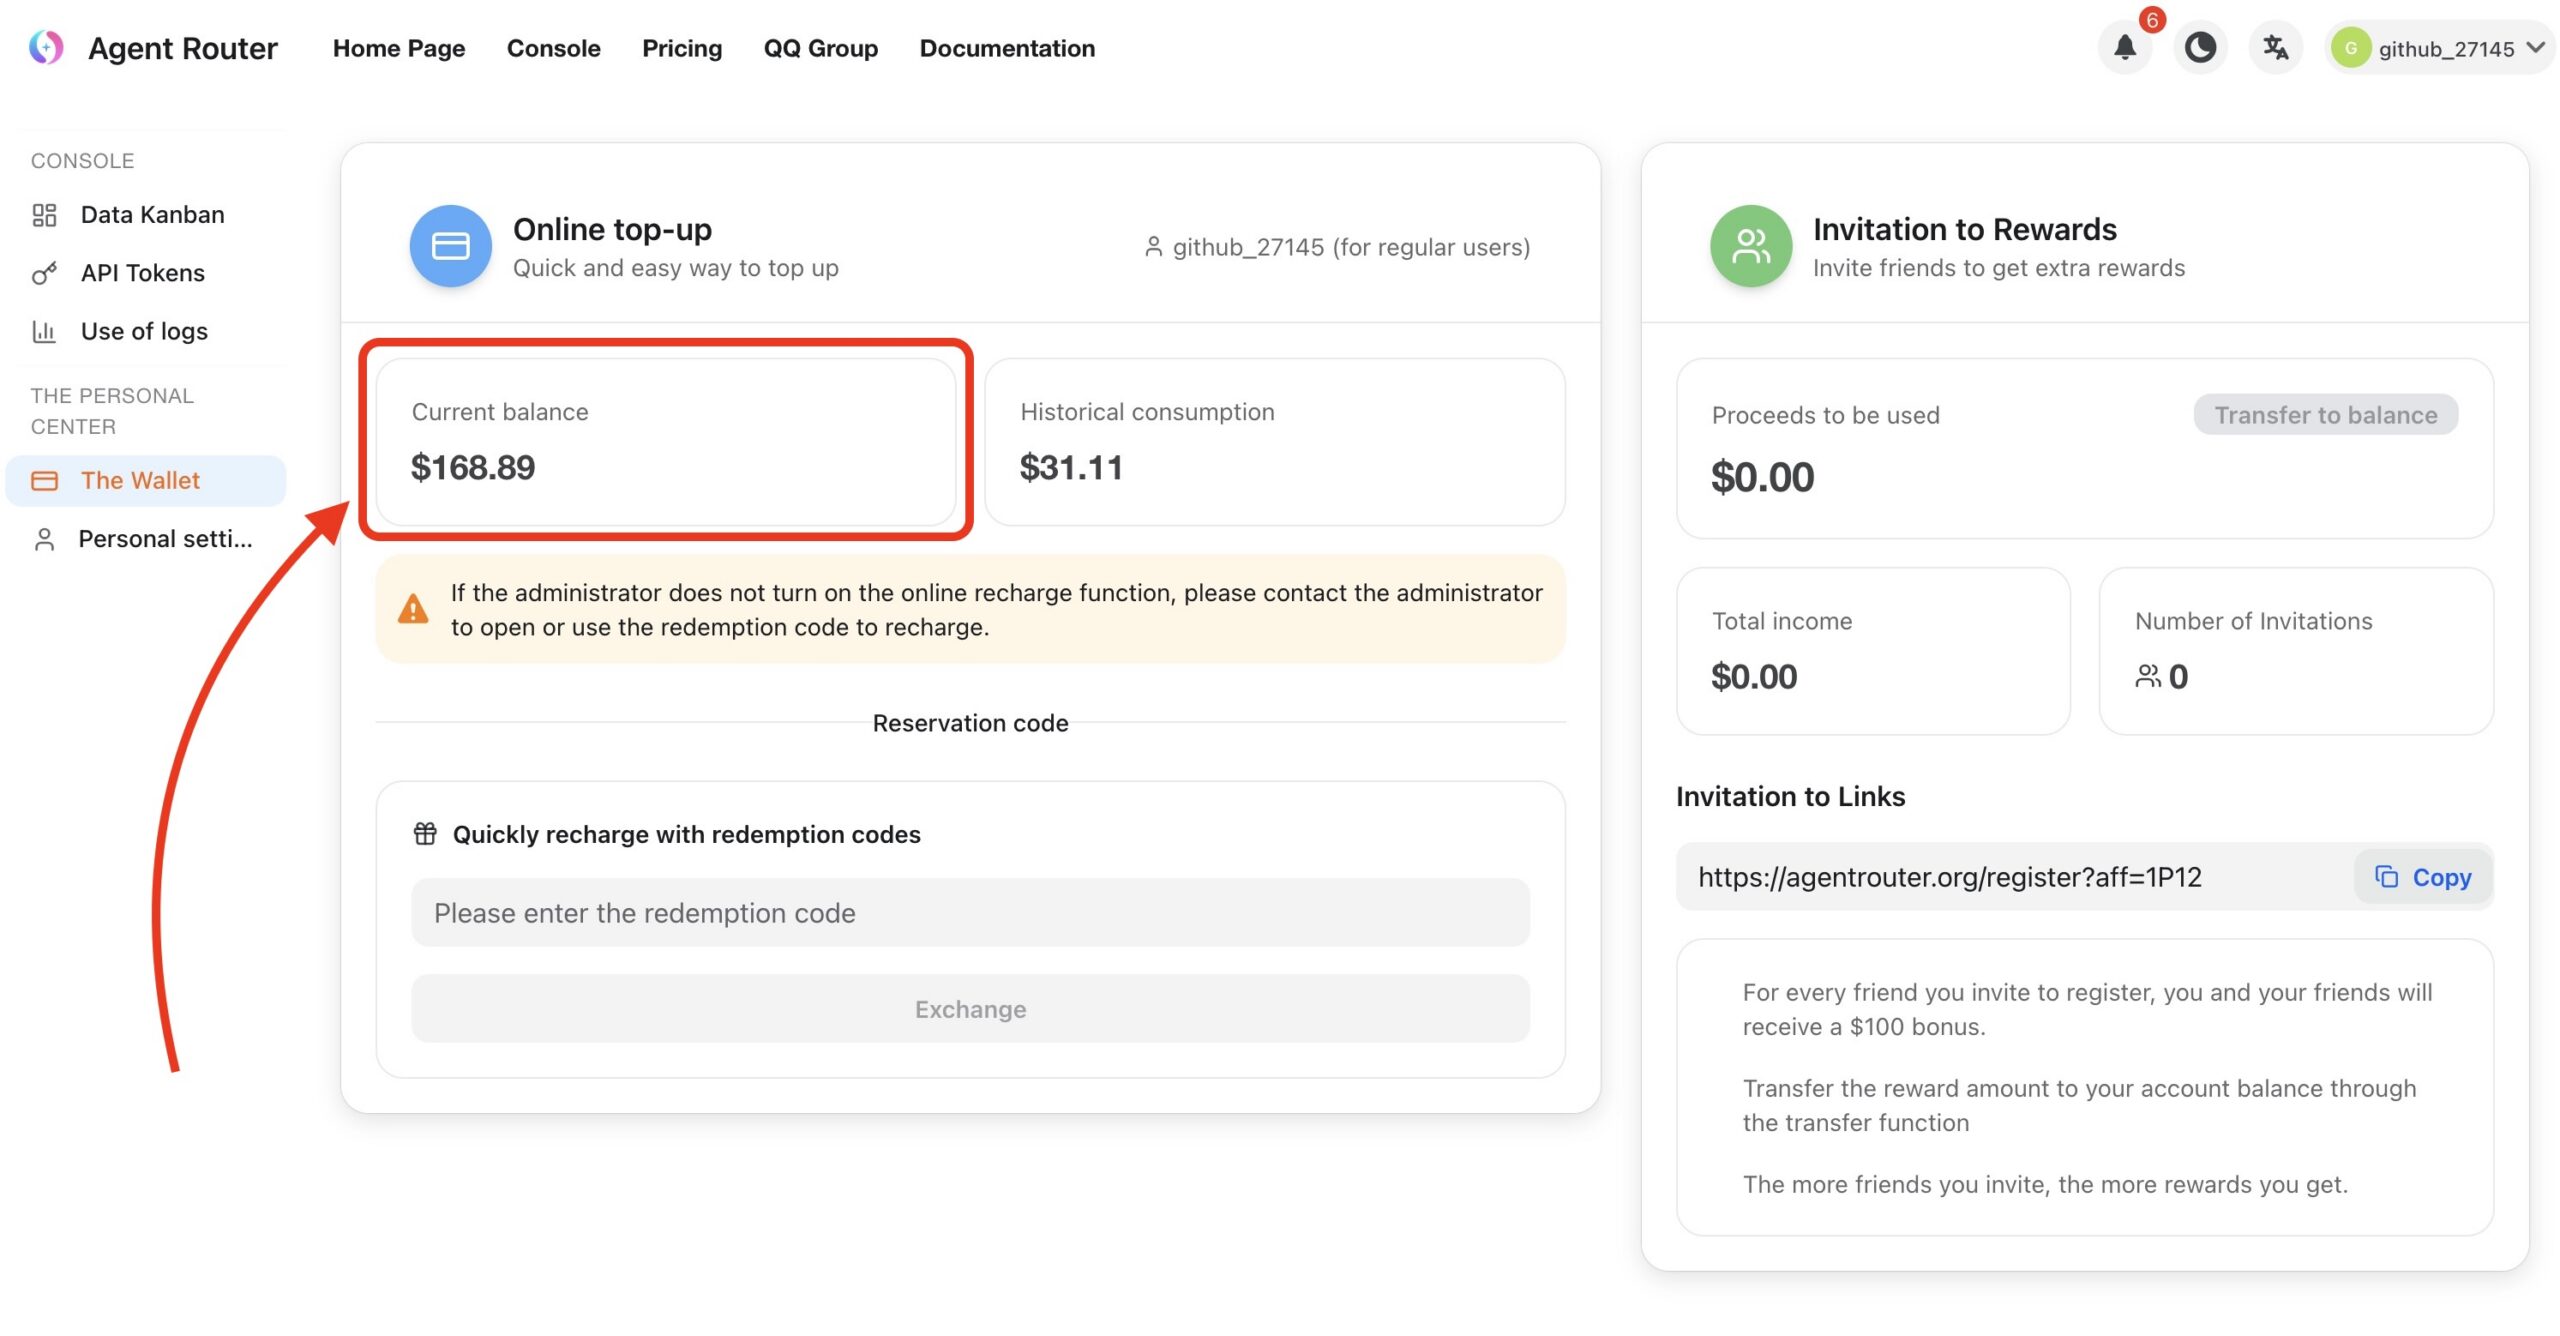This screenshot has width=2560, height=1336.
Task: Open the Console menu item
Action: 553,48
